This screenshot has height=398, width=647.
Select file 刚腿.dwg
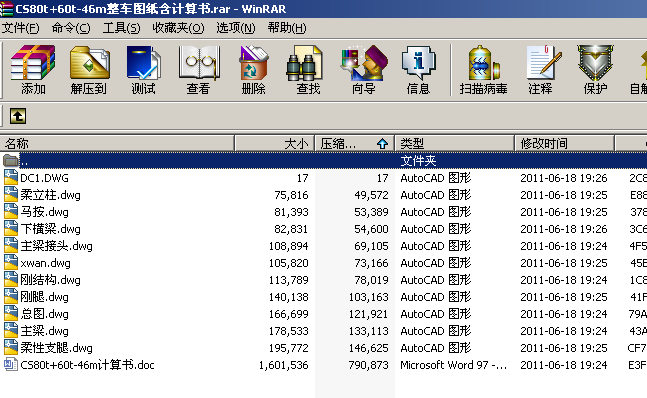click(45, 297)
